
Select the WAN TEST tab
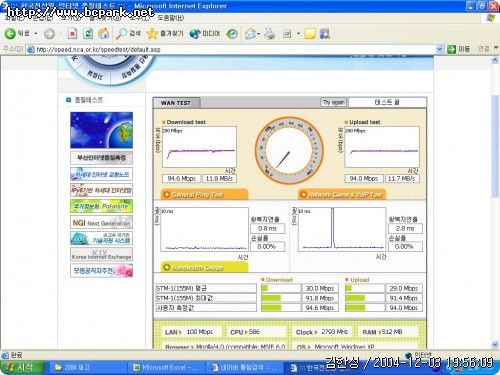tap(176, 103)
